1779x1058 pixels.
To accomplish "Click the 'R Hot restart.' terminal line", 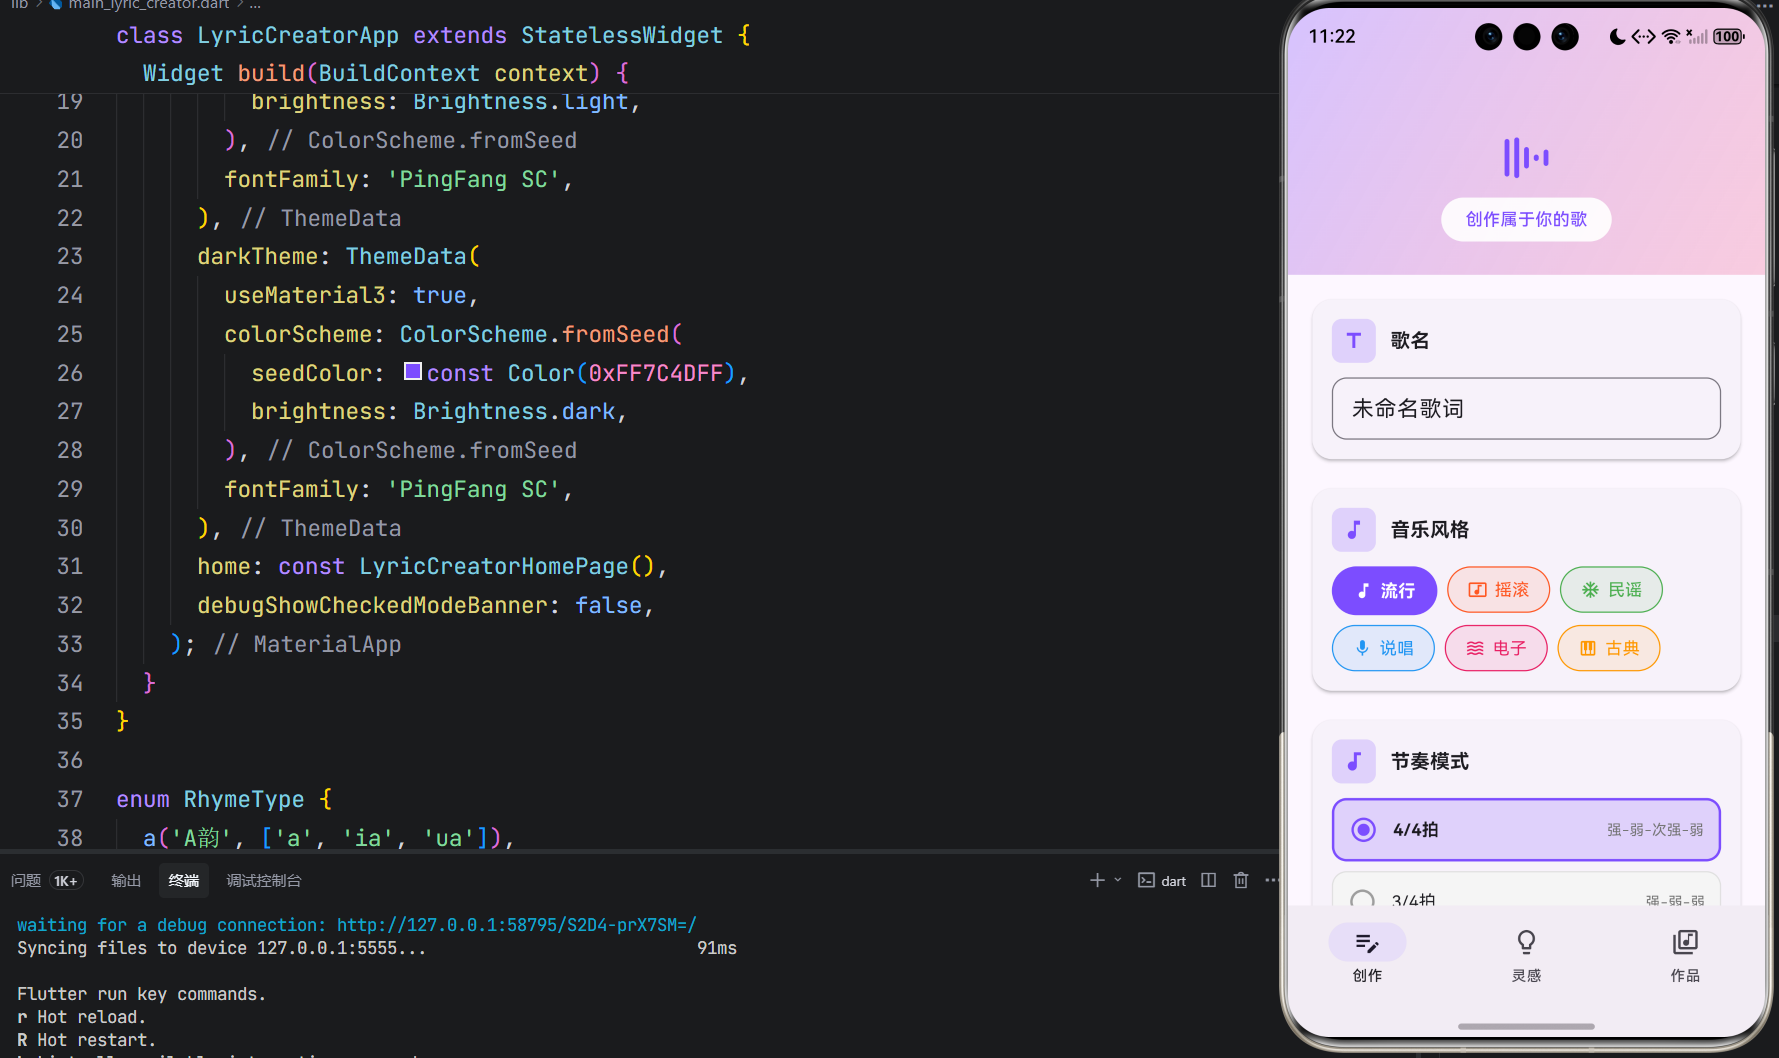I will (x=86, y=1040).
